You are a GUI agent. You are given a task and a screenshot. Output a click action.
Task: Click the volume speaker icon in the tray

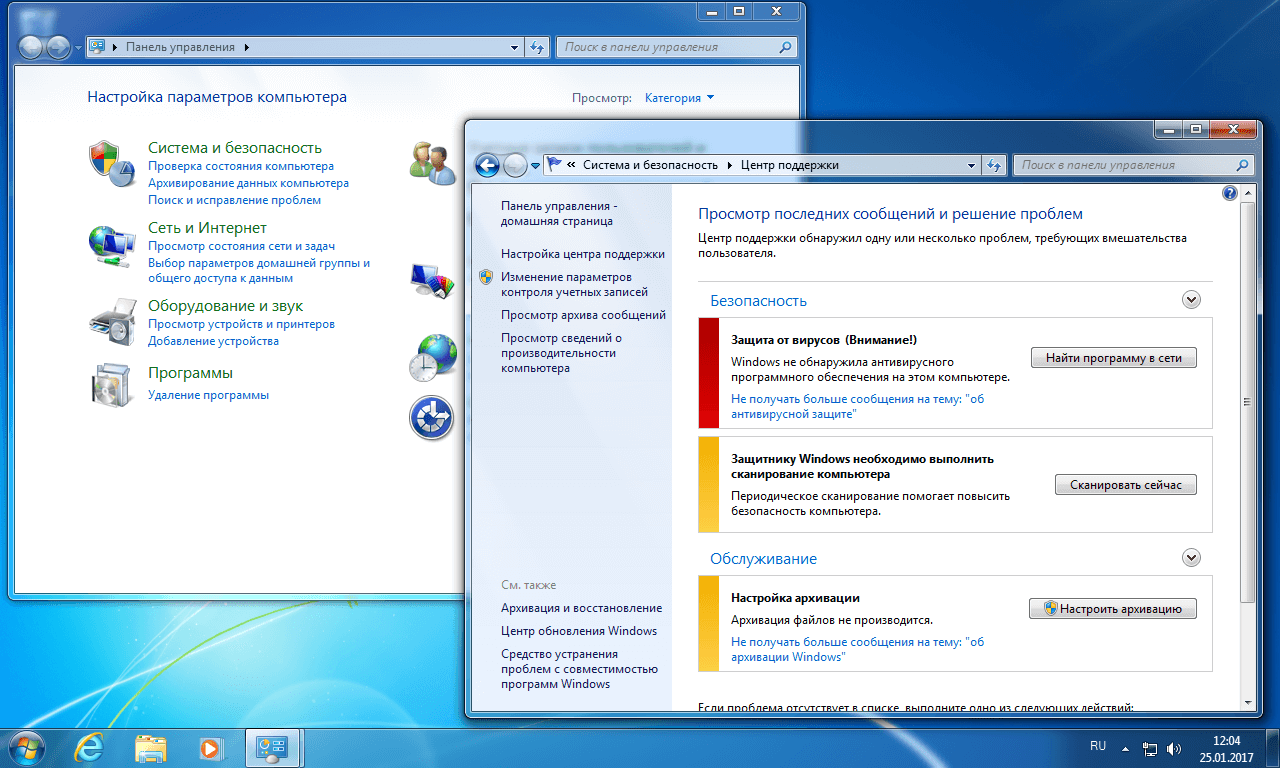(x=1174, y=748)
